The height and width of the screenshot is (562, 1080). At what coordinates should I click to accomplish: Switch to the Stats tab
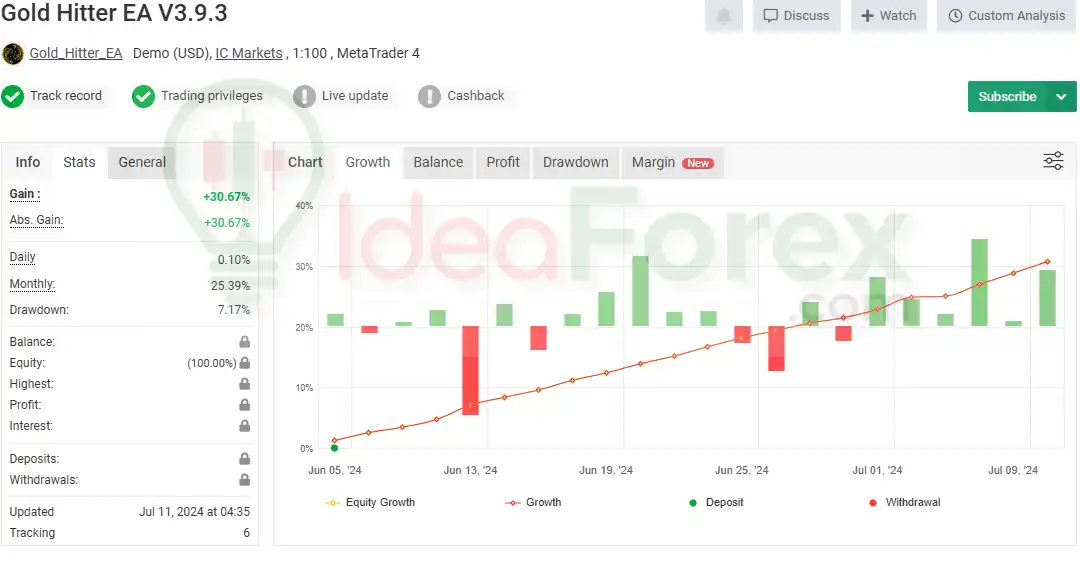point(79,162)
